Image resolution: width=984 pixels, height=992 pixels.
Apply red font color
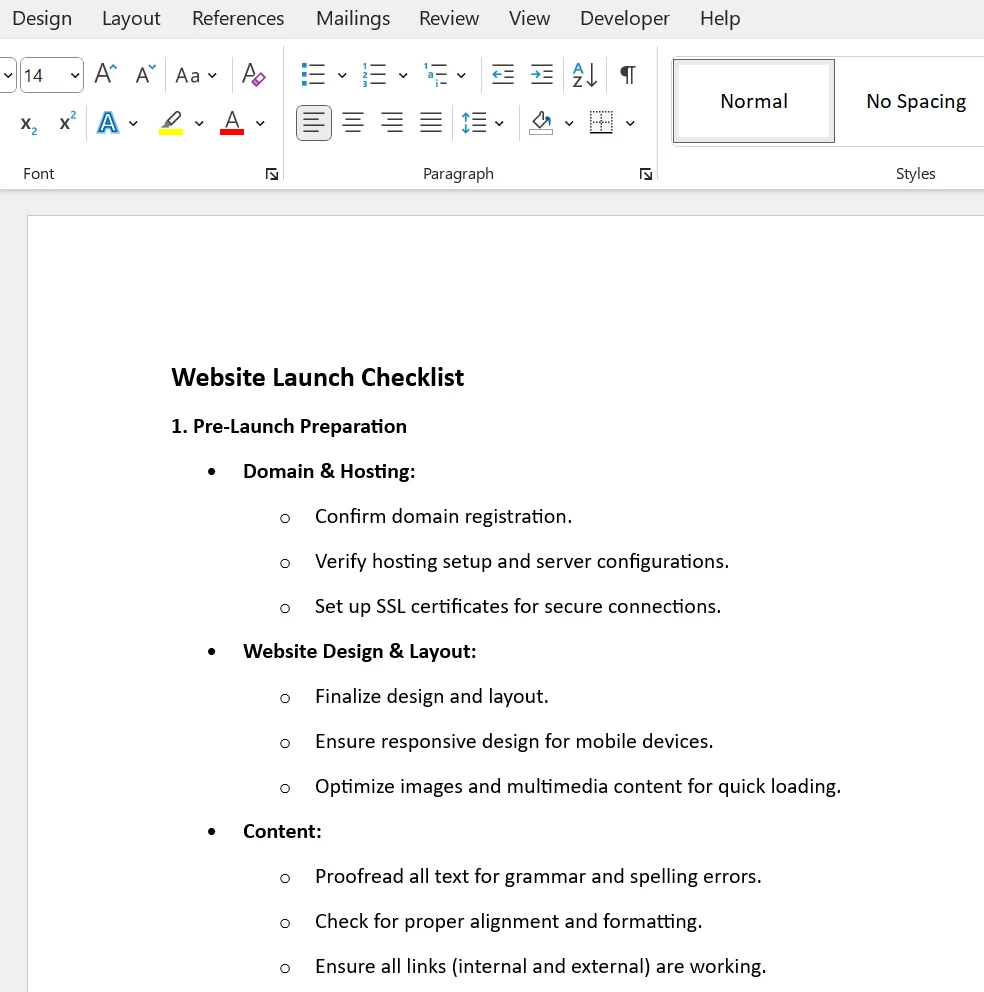click(232, 123)
